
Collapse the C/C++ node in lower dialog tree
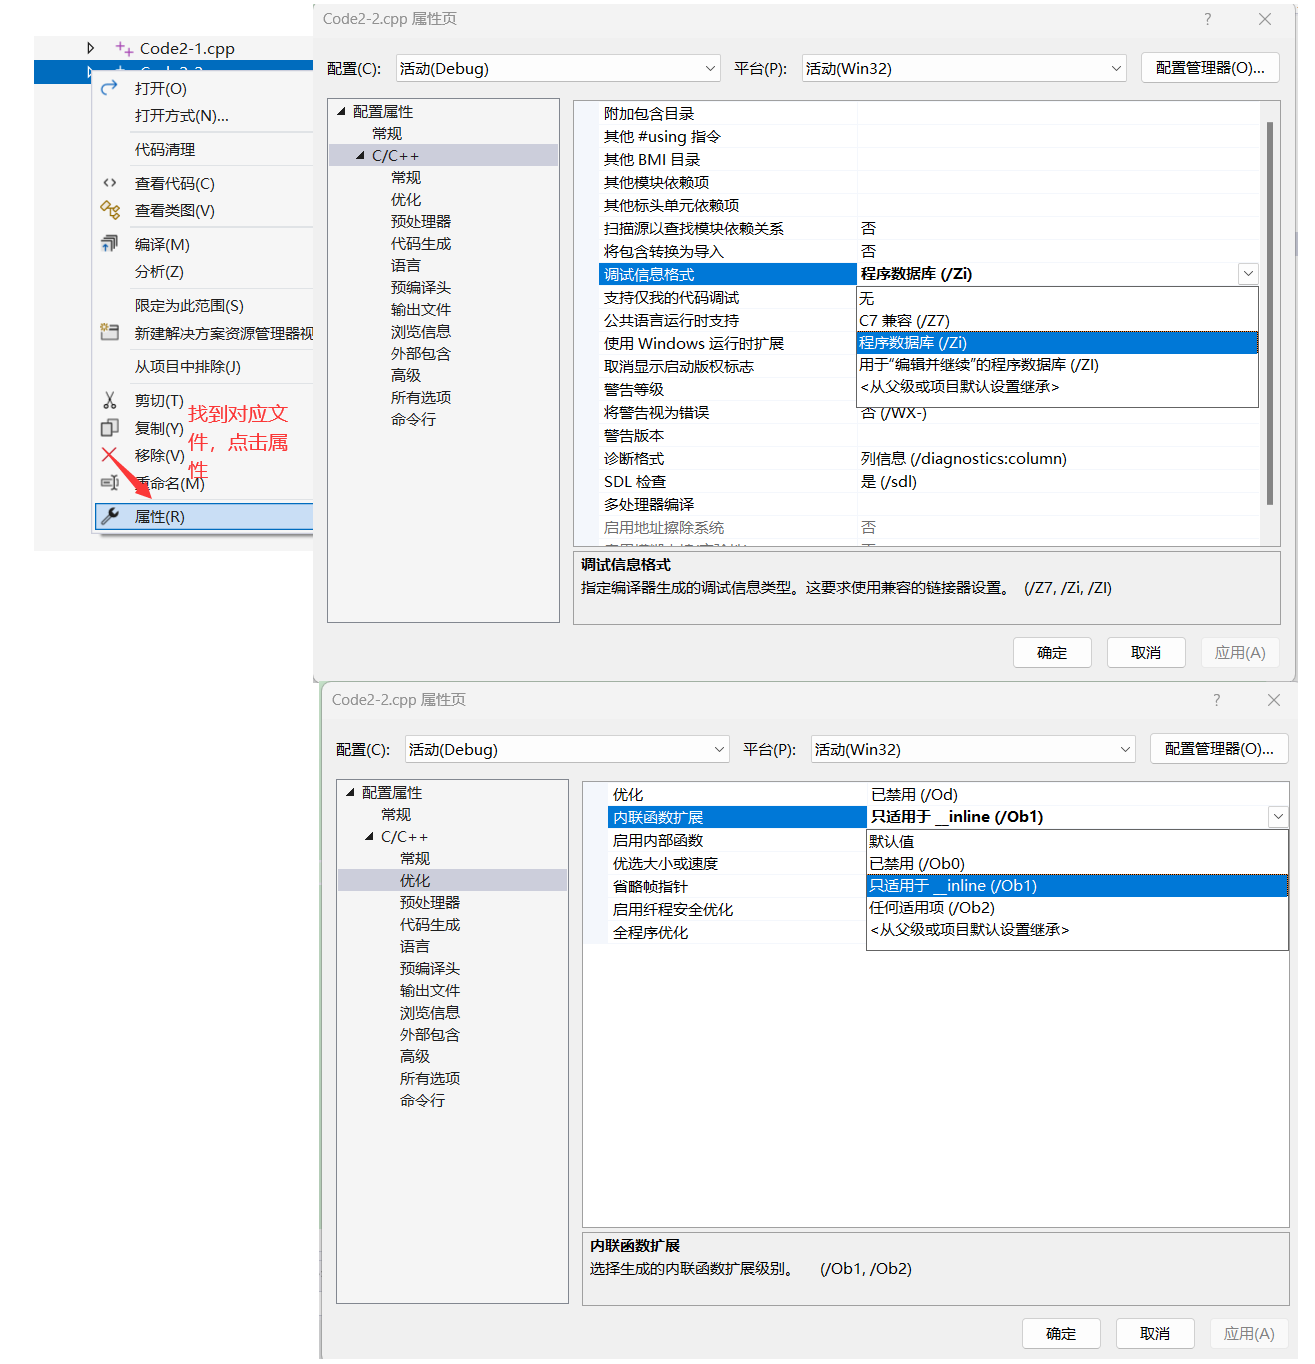click(369, 836)
